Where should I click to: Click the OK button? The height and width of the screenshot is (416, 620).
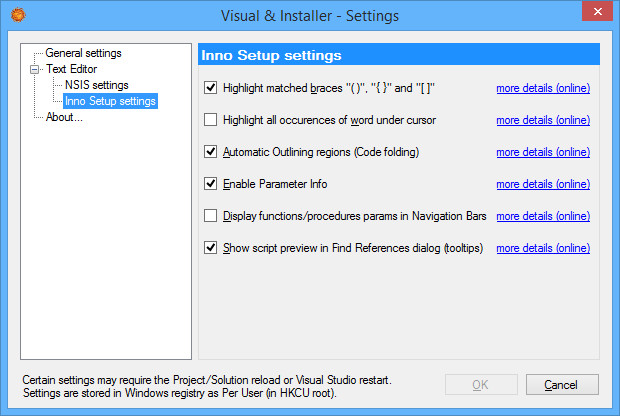481,384
